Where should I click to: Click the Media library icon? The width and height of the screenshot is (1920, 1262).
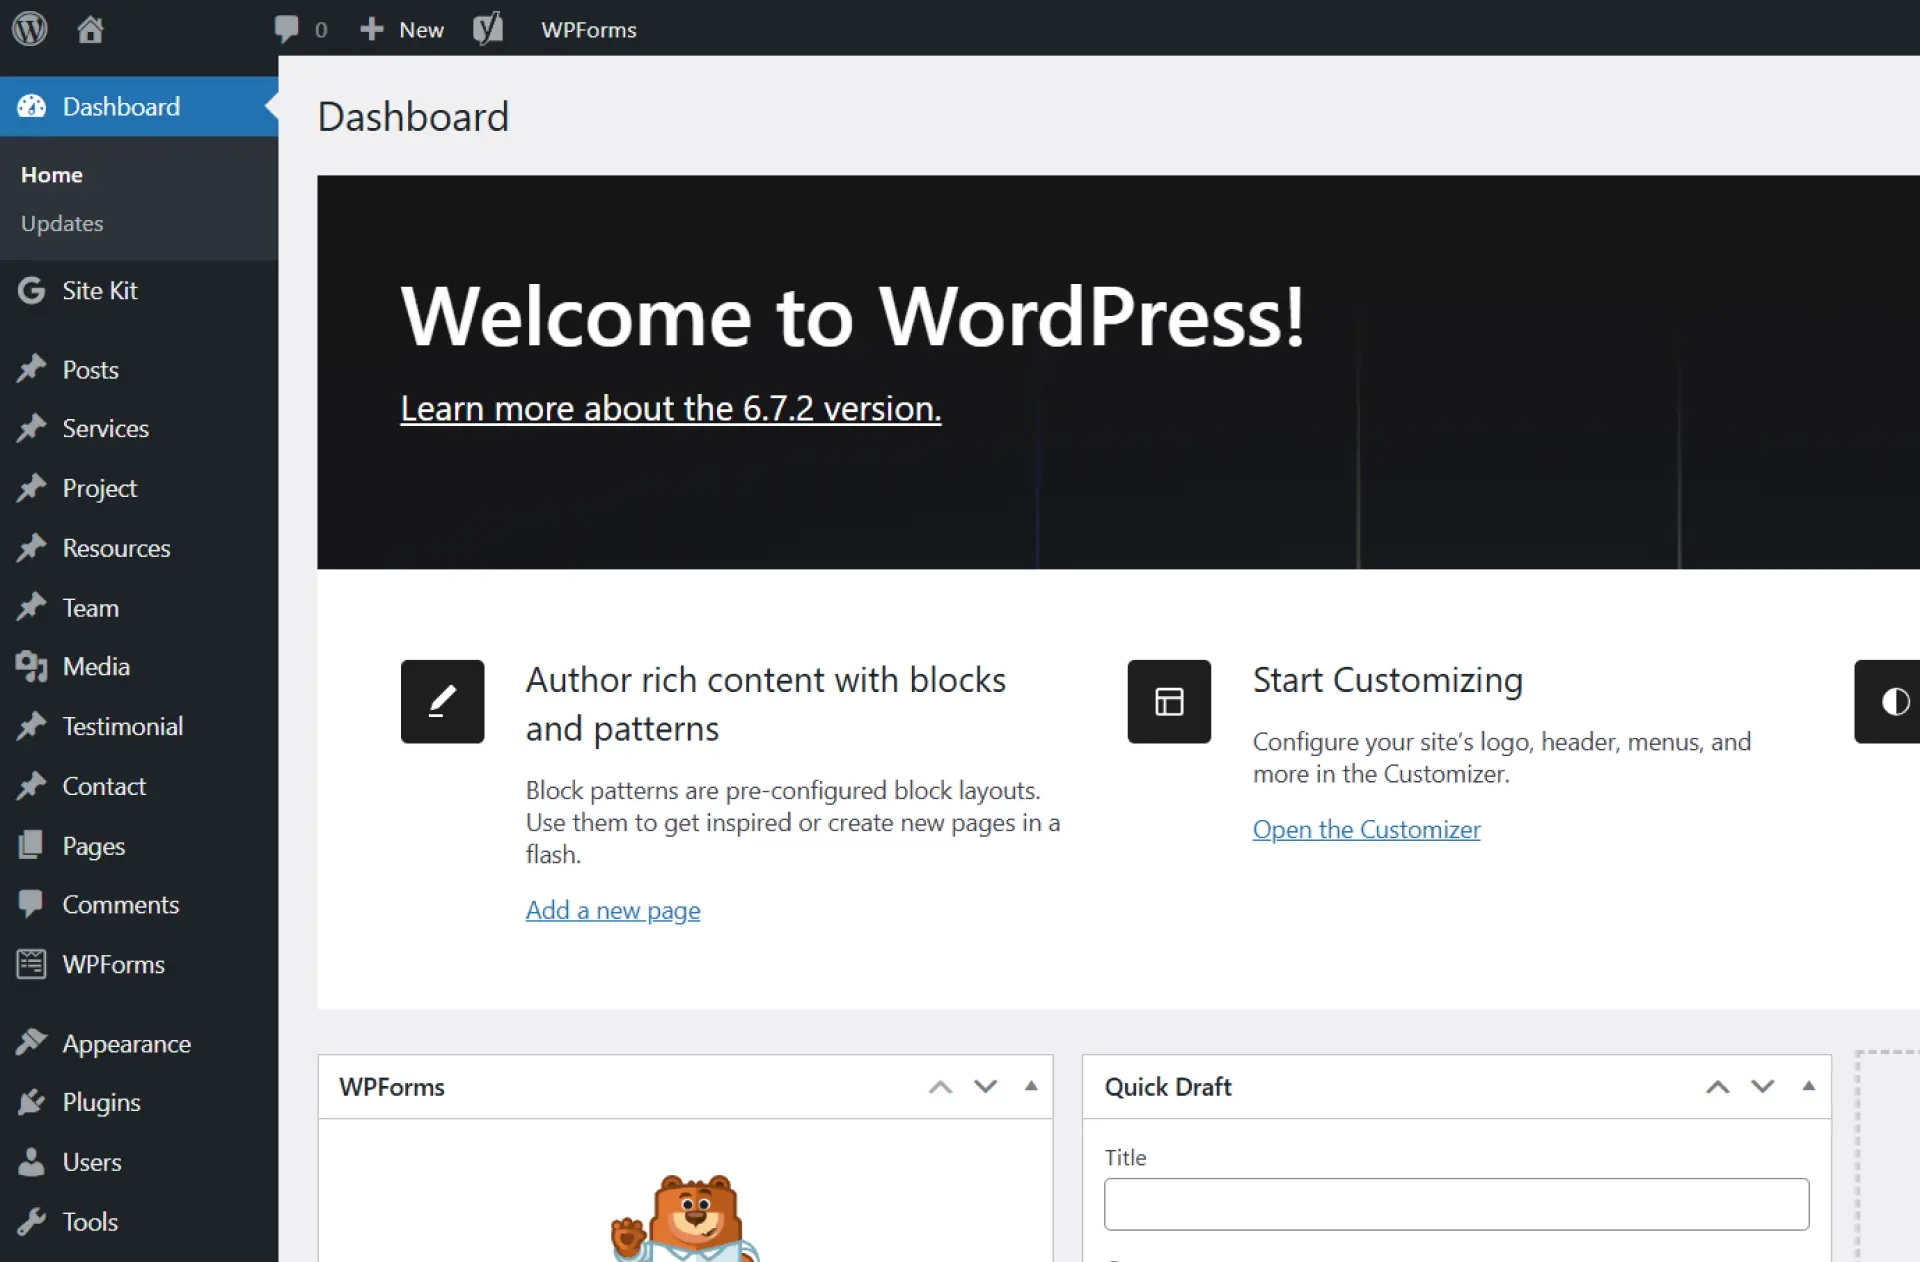pos(31,666)
